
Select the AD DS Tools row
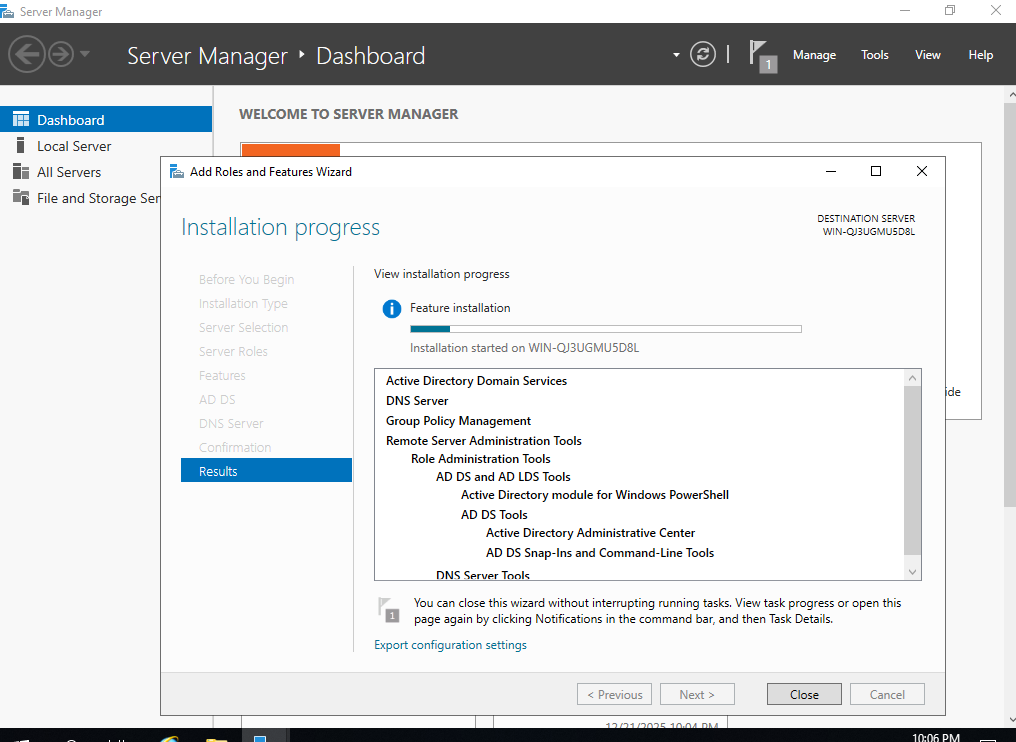pyautogui.click(x=494, y=515)
